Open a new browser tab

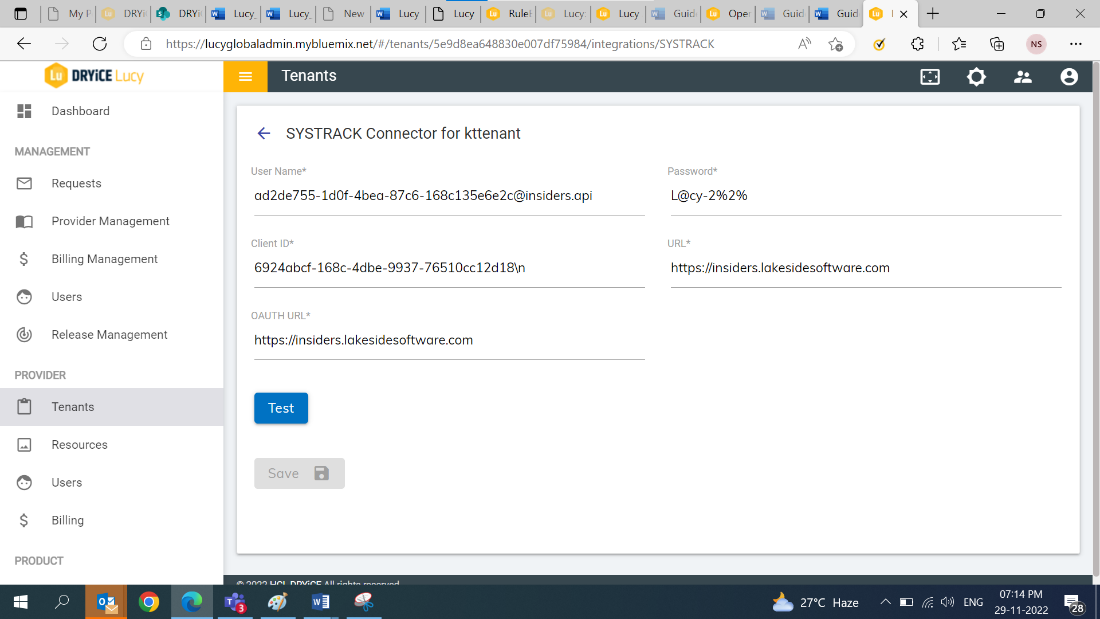[932, 13]
